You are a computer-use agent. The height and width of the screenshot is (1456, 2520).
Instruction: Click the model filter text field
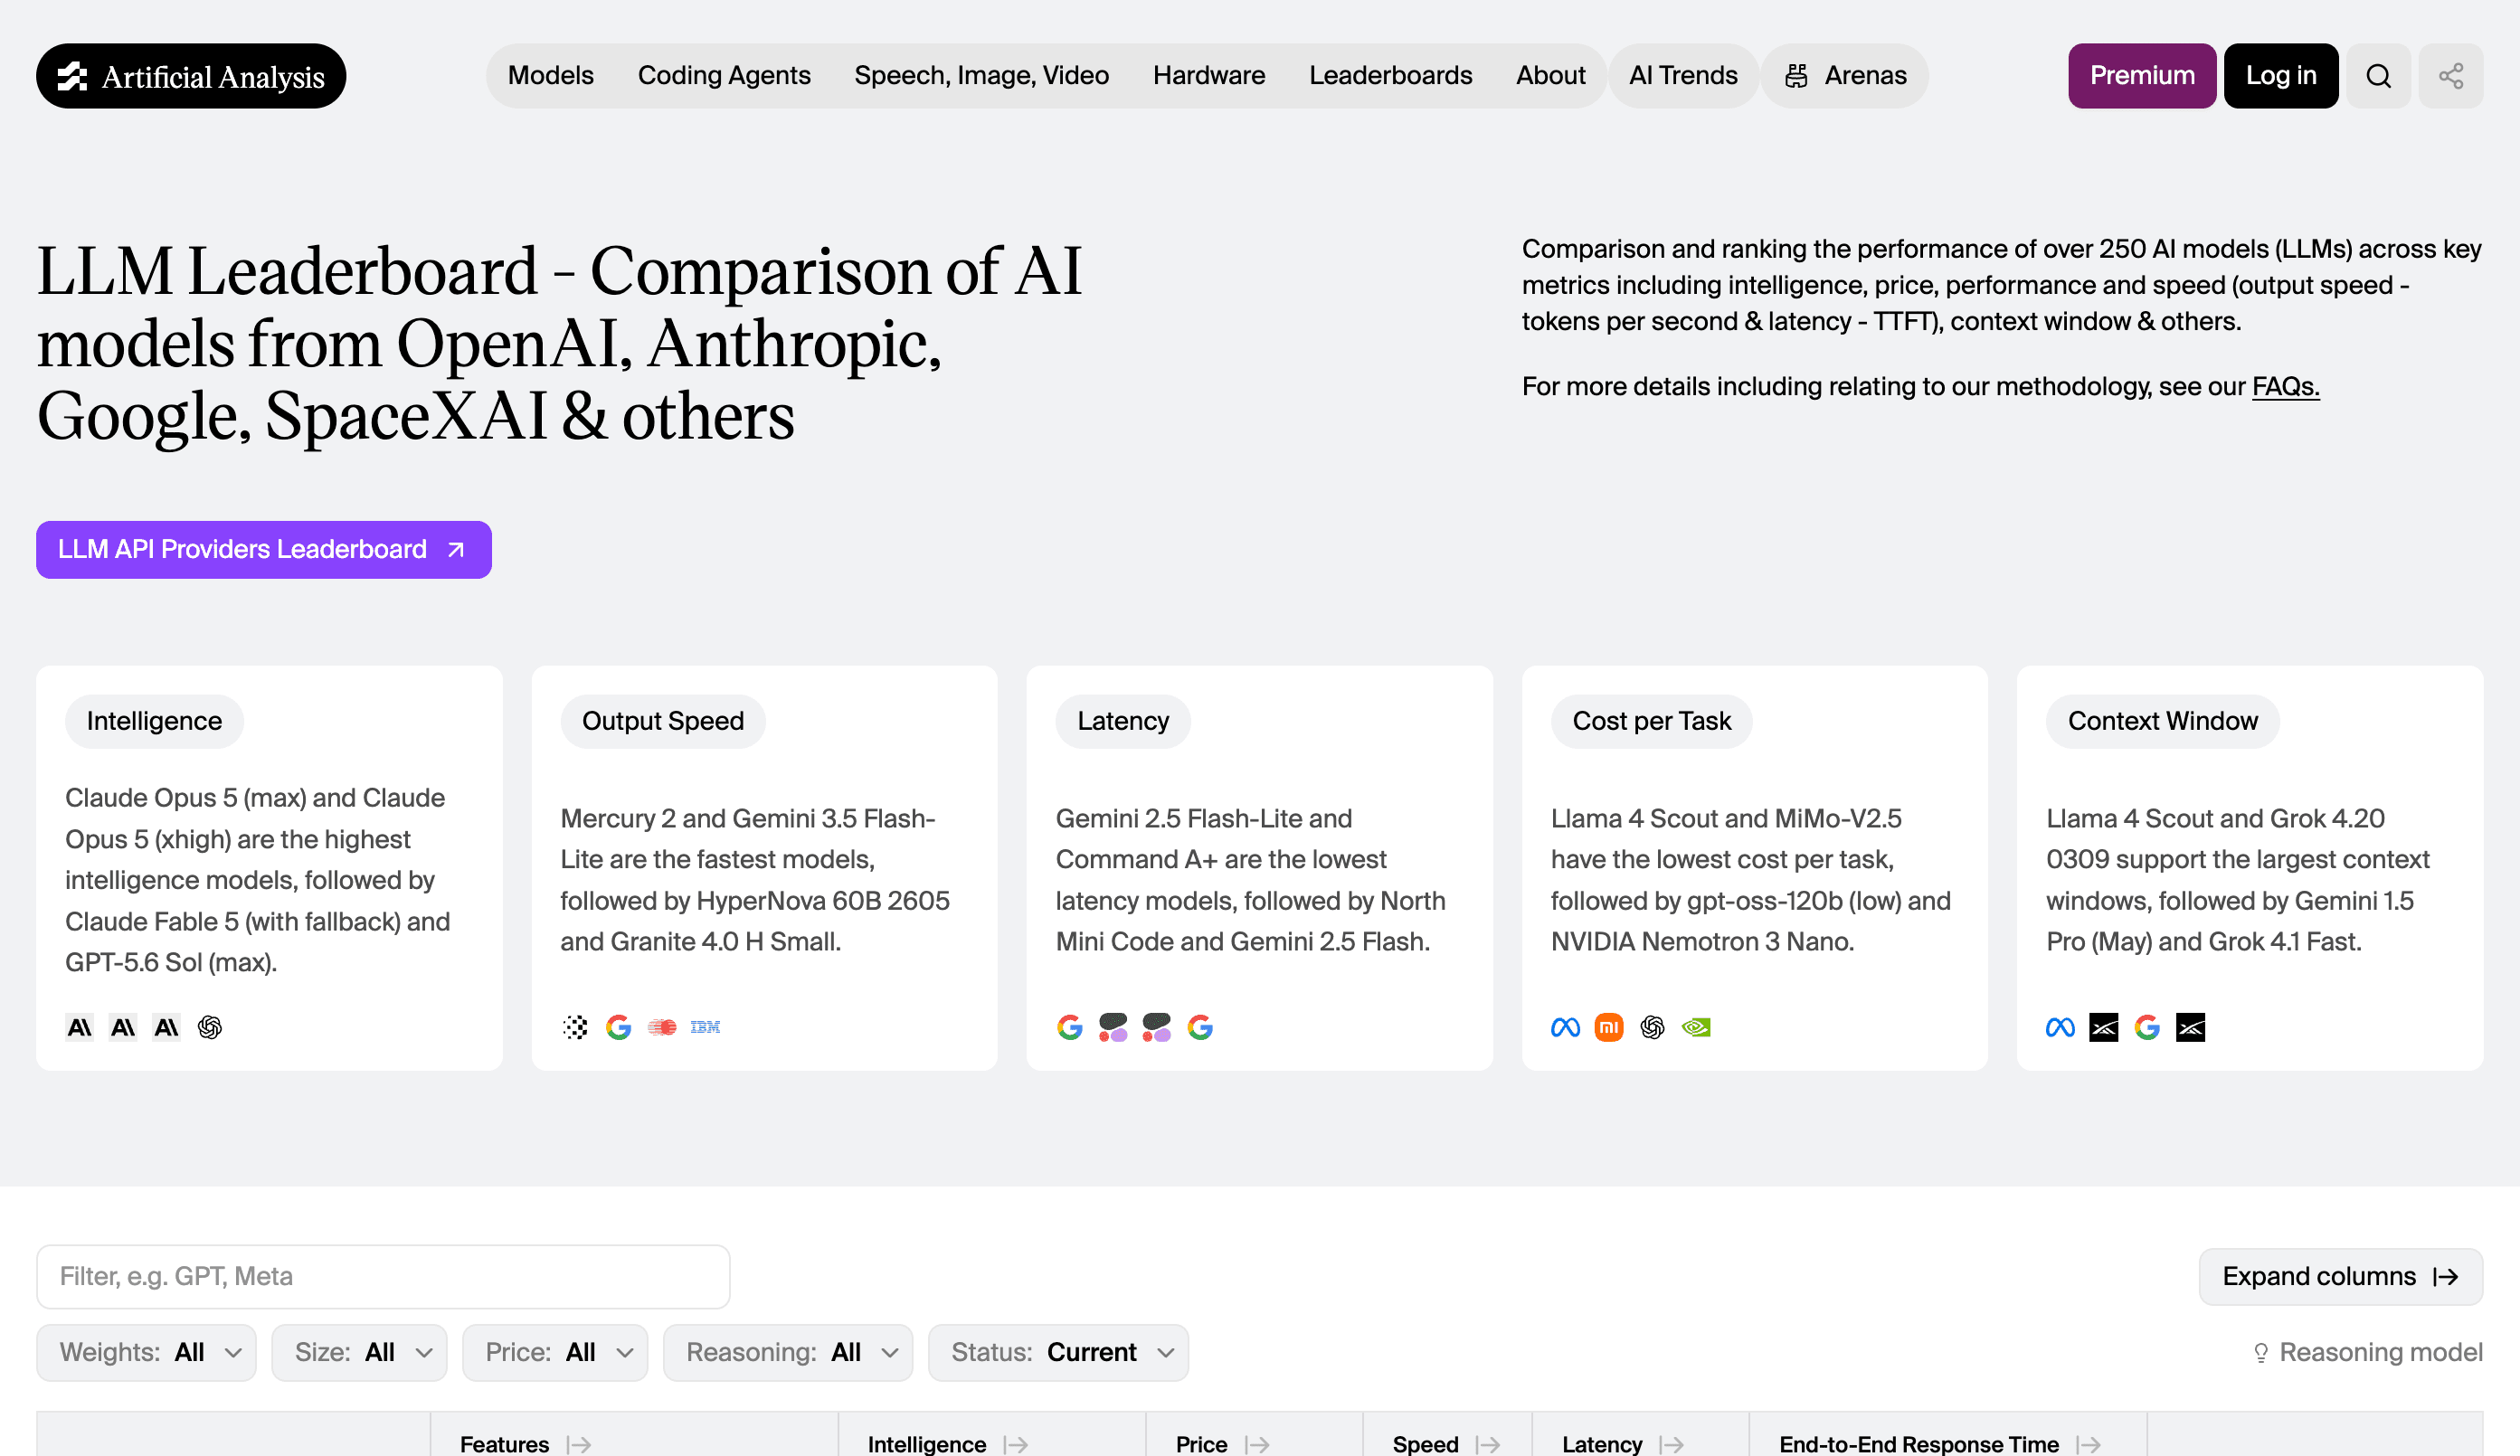(x=383, y=1276)
